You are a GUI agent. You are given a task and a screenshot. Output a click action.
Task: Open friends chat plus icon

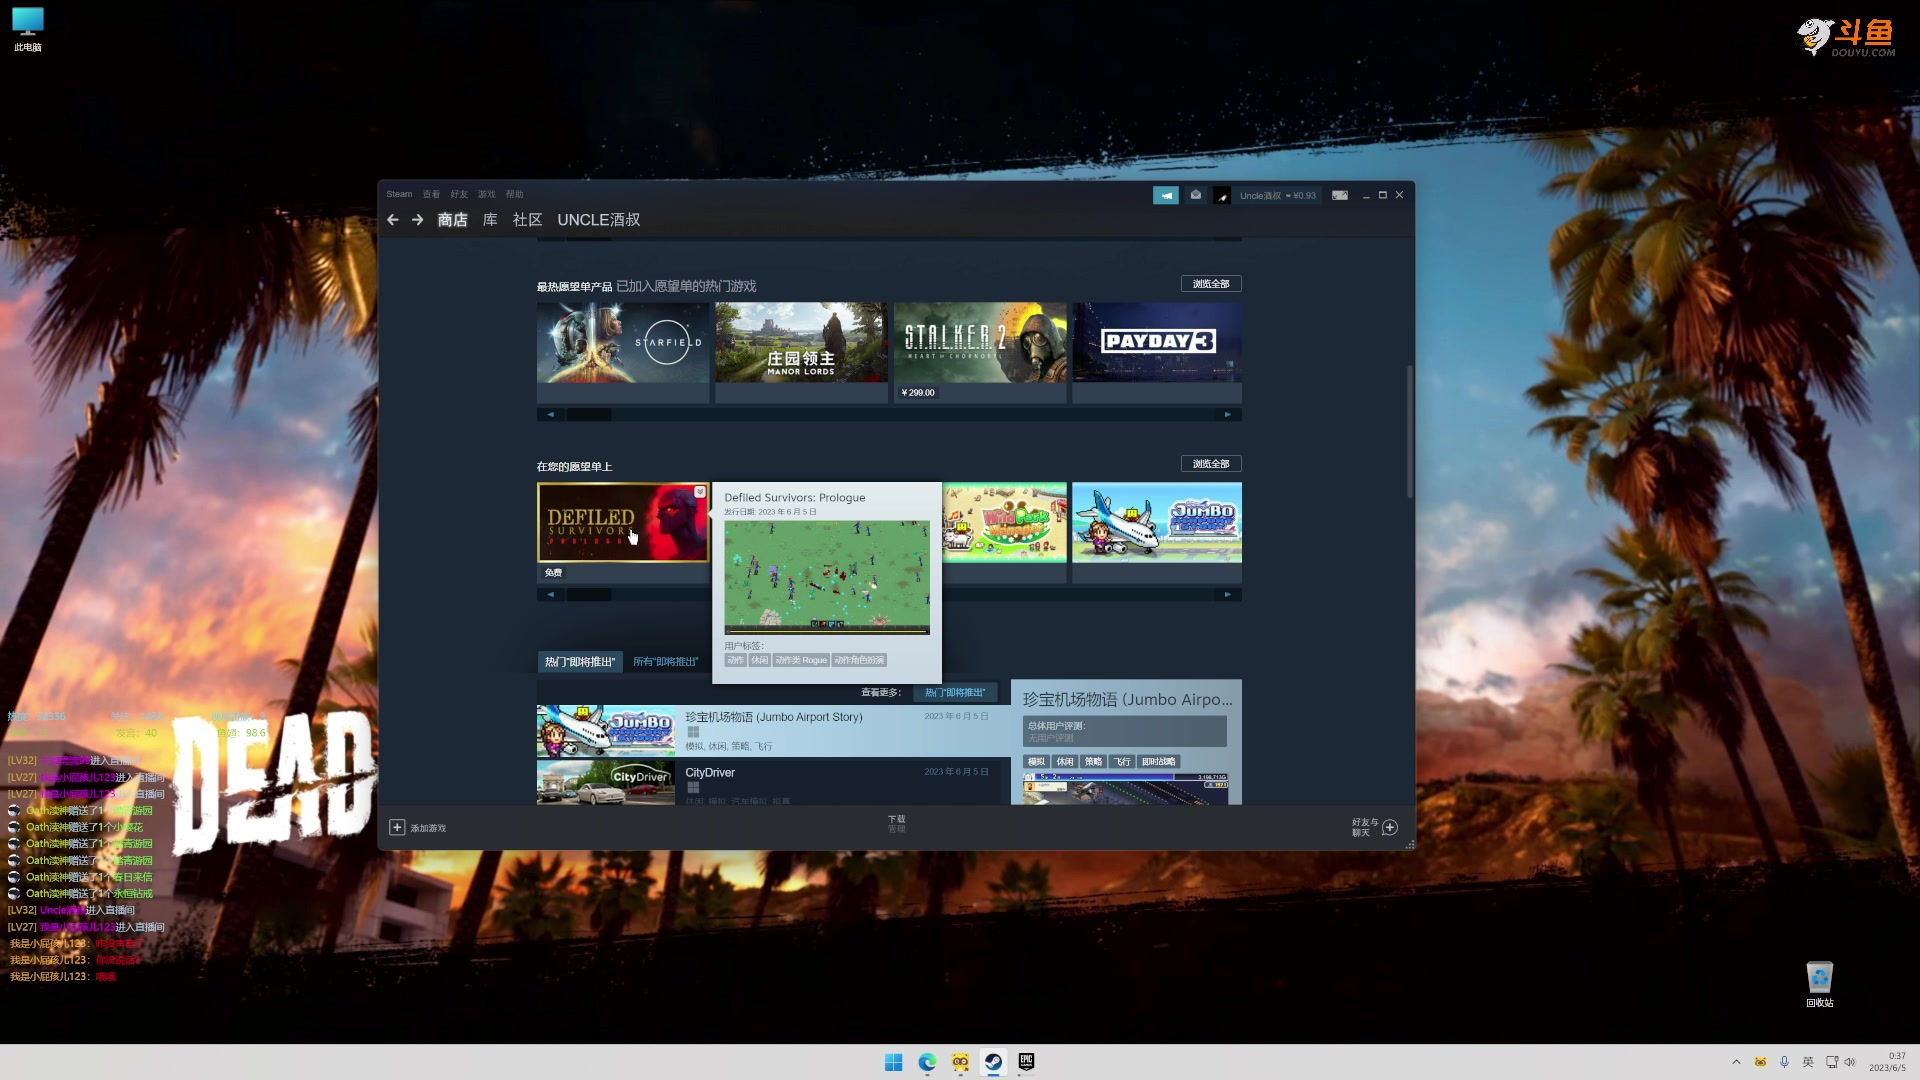click(x=1390, y=827)
